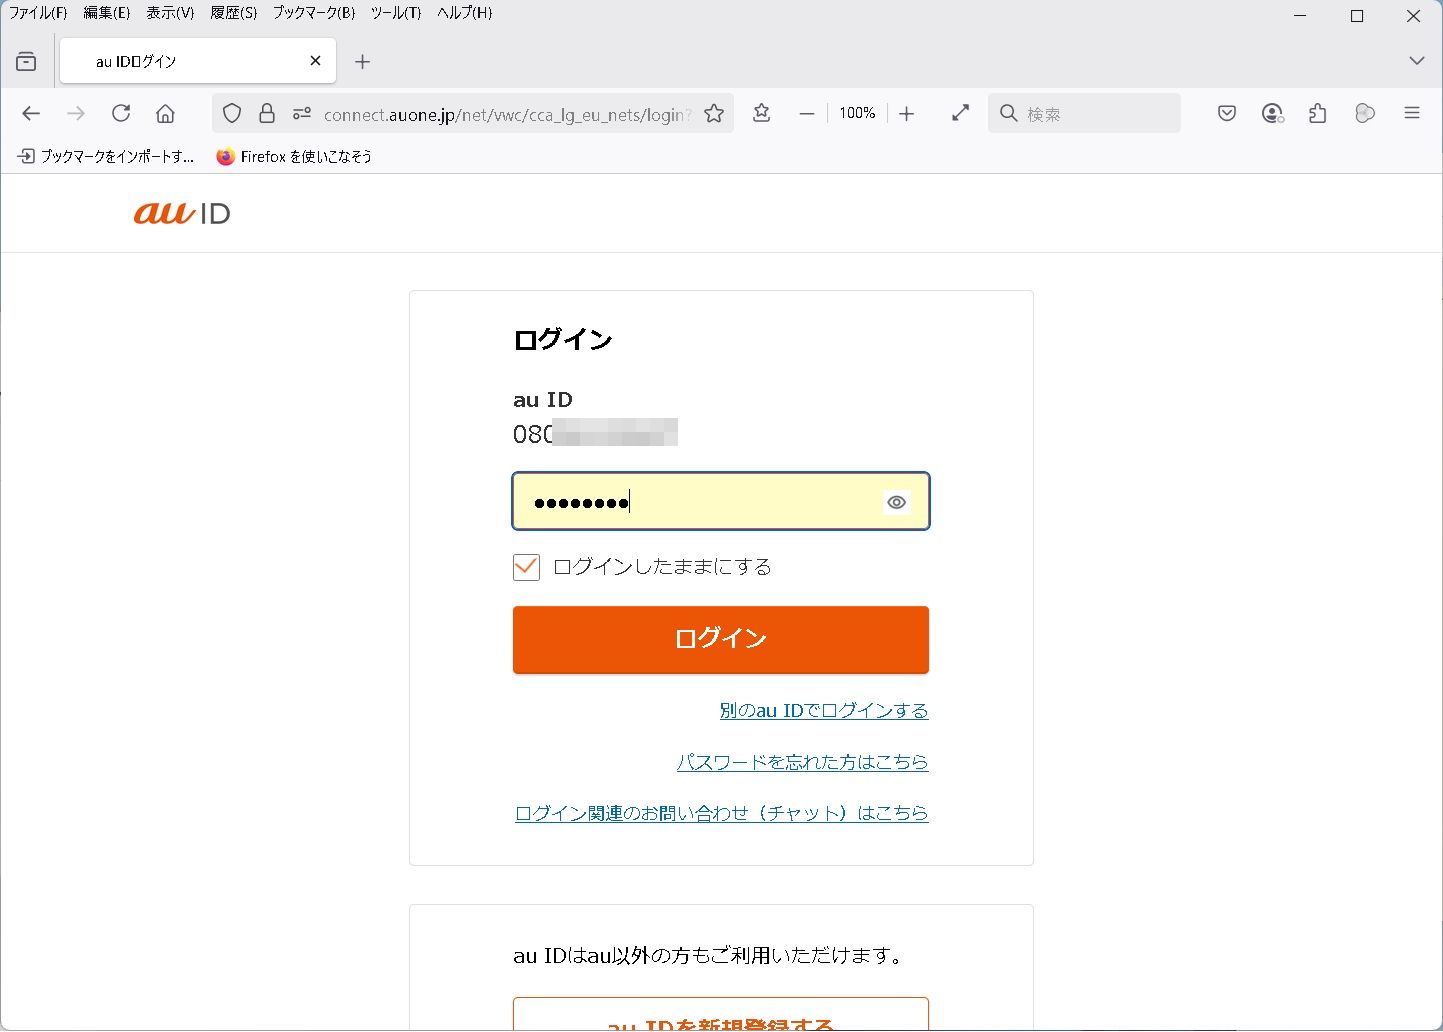Open the hamburger application menu
The width and height of the screenshot is (1443, 1032).
[x=1412, y=114]
